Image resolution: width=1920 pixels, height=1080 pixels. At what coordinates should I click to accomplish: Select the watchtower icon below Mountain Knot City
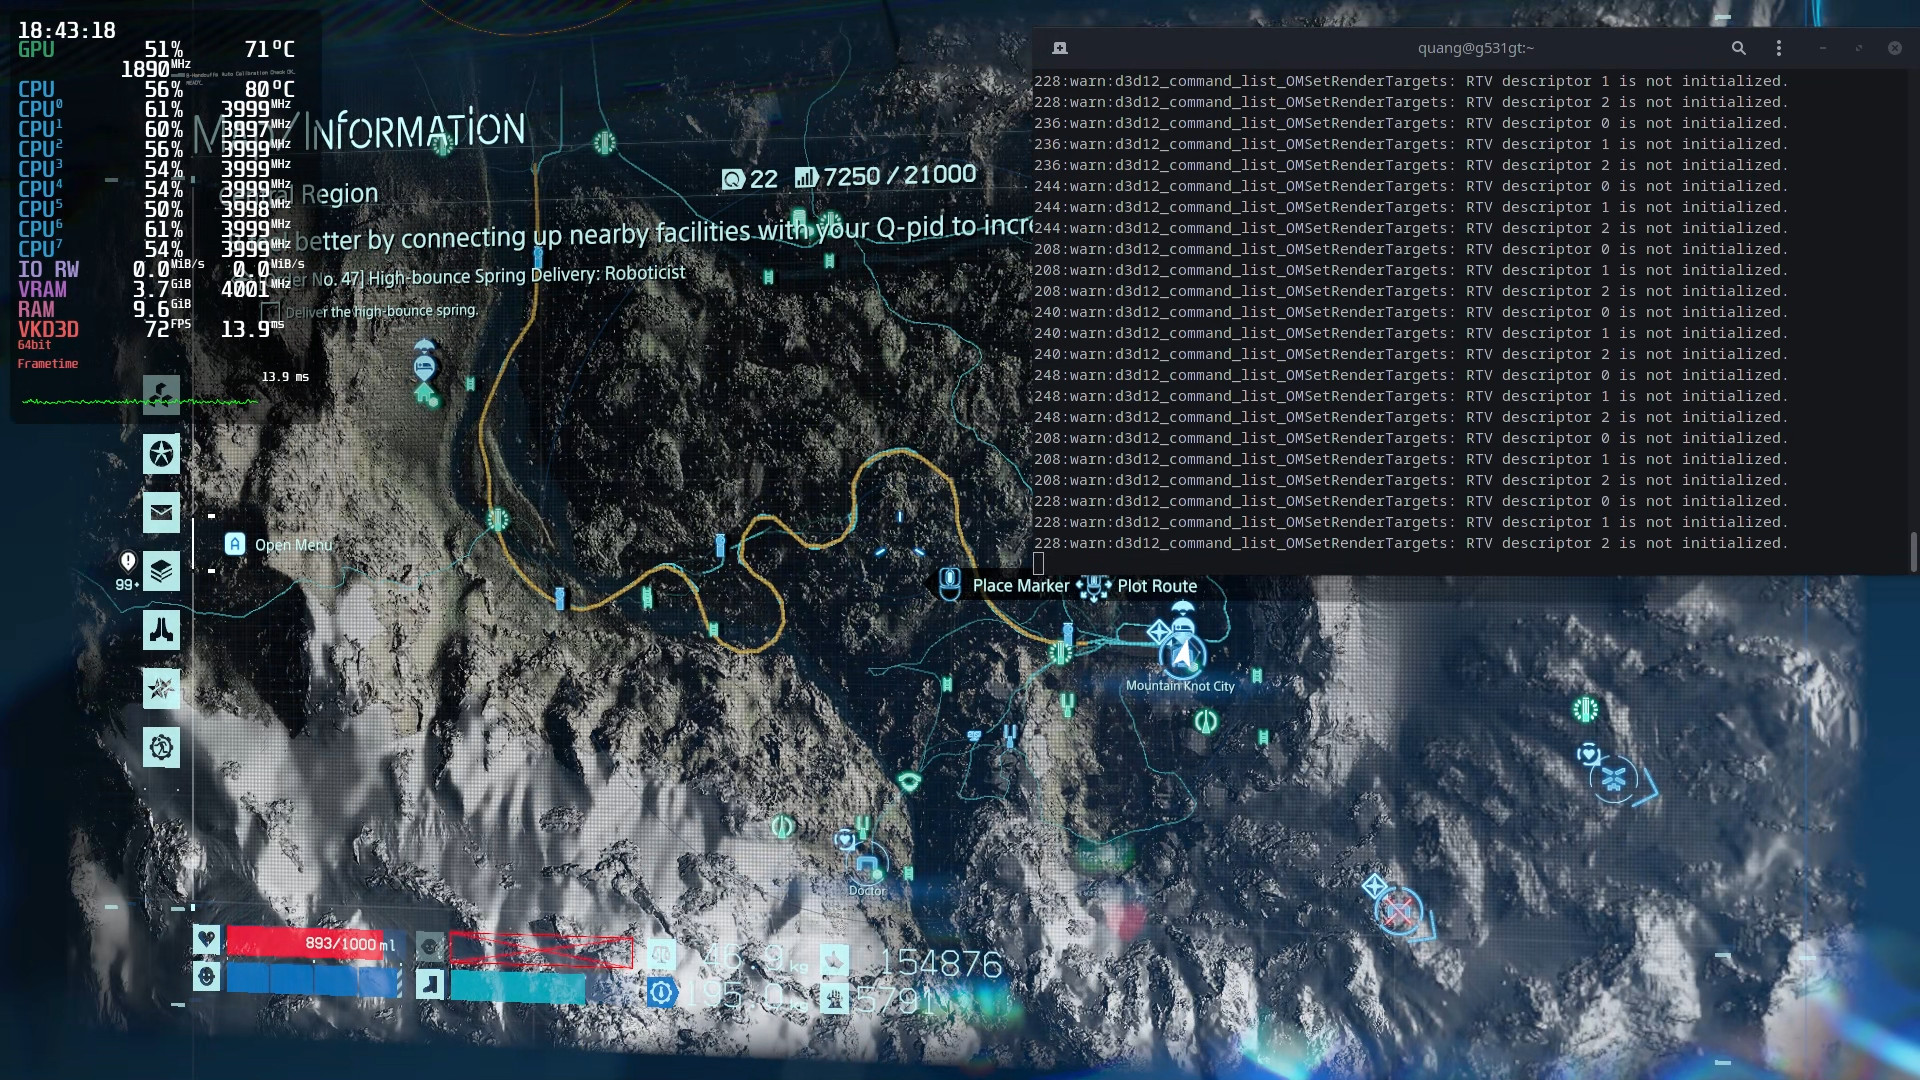coord(1206,721)
